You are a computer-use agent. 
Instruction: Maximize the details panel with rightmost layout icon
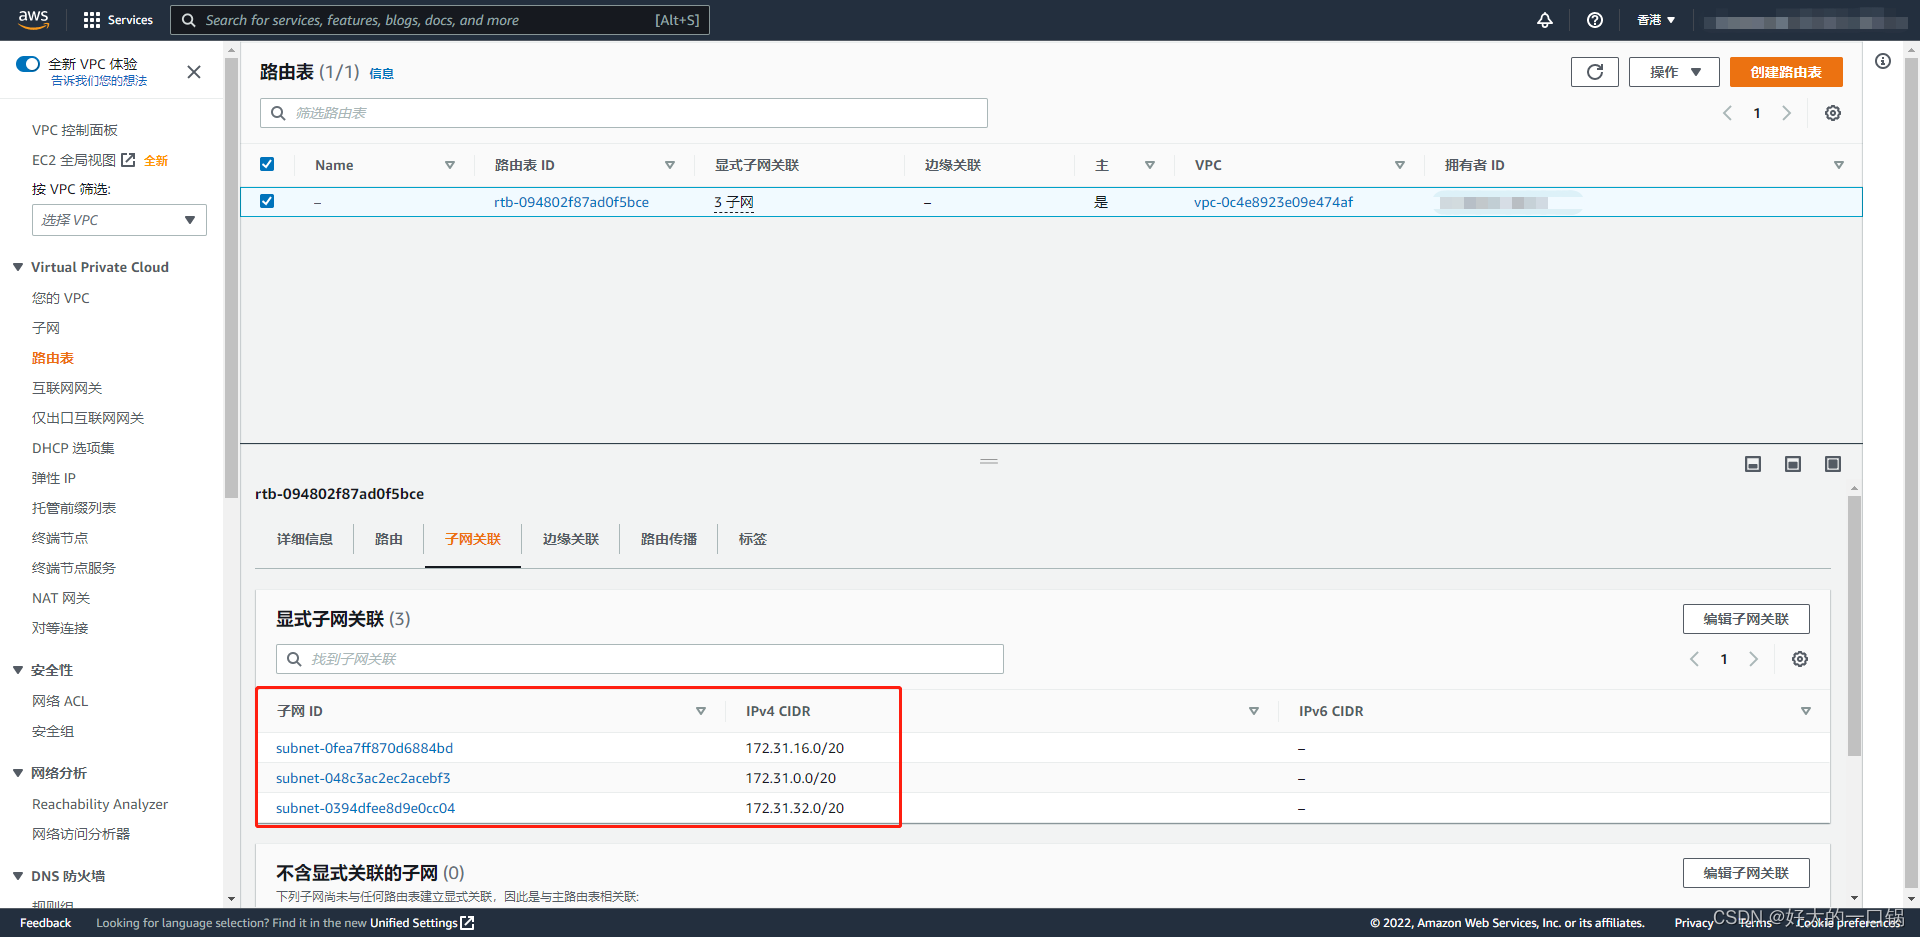pyautogui.click(x=1832, y=464)
